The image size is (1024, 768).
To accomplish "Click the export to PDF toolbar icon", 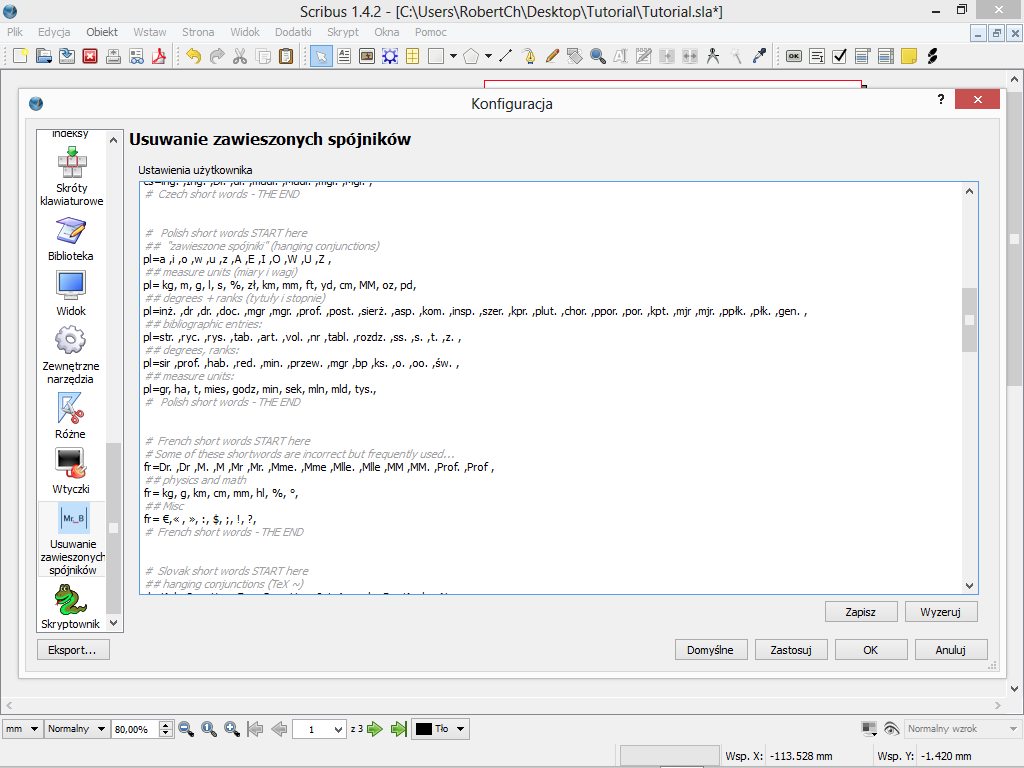I will point(157,56).
